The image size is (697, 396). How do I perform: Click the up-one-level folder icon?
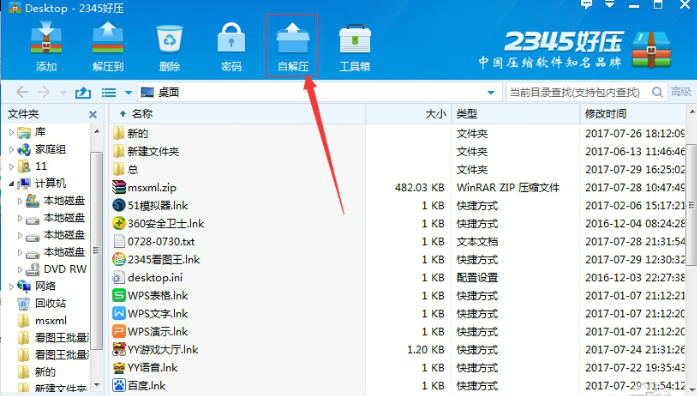click(83, 92)
